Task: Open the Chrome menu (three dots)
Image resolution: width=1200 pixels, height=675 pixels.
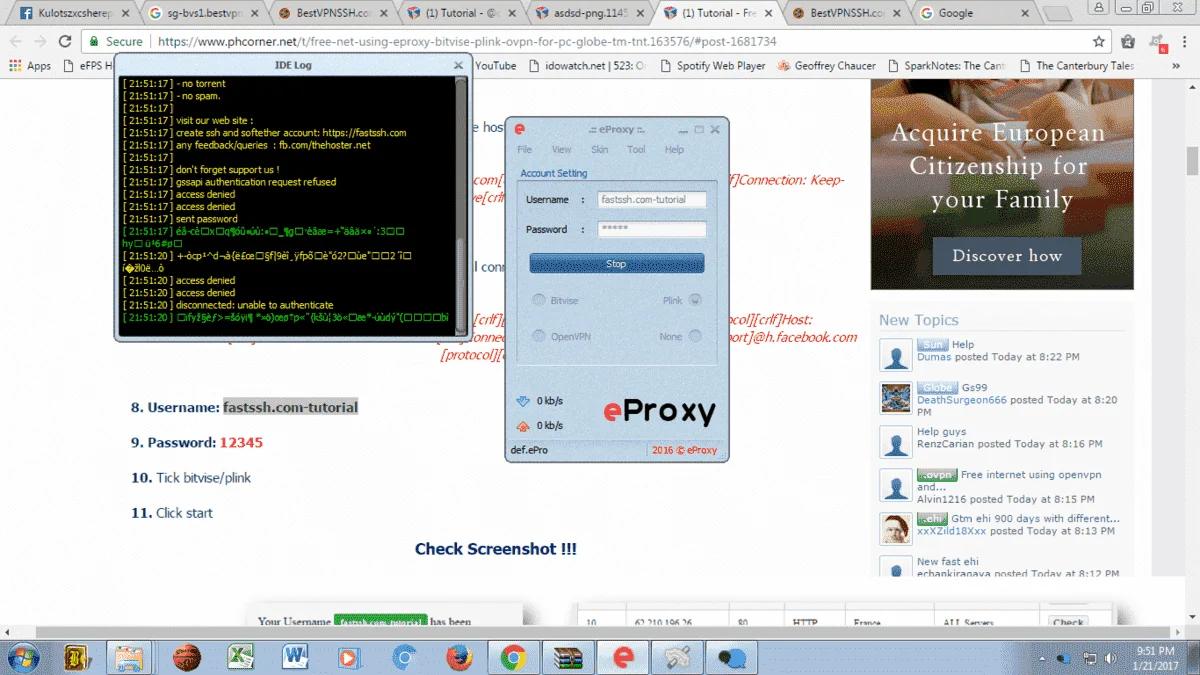Action: pyautogui.click(x=1185, y=42)
